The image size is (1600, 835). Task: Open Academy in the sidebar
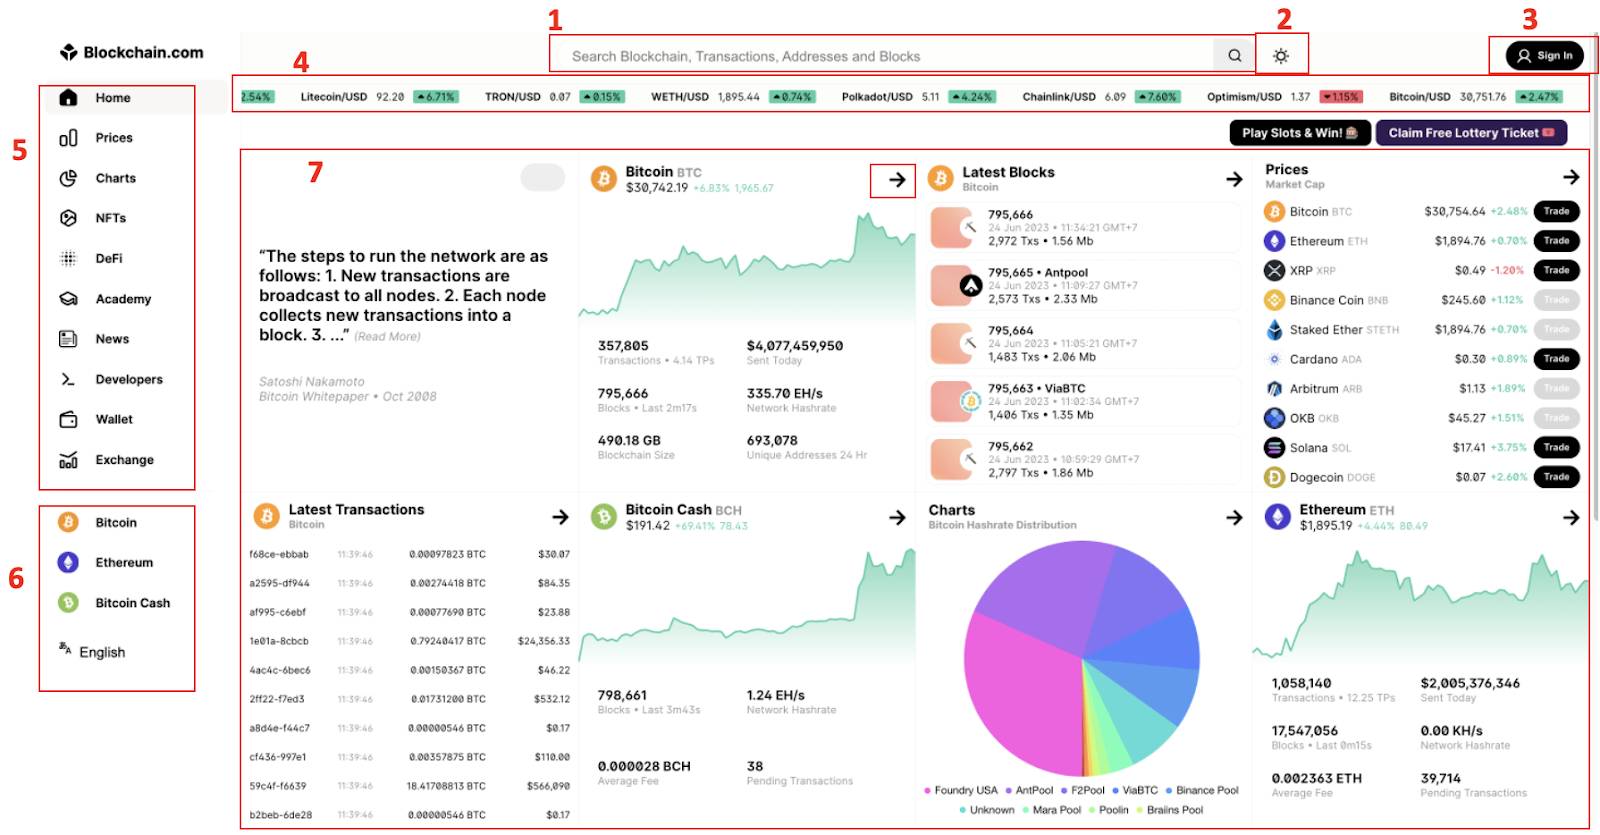123,299
